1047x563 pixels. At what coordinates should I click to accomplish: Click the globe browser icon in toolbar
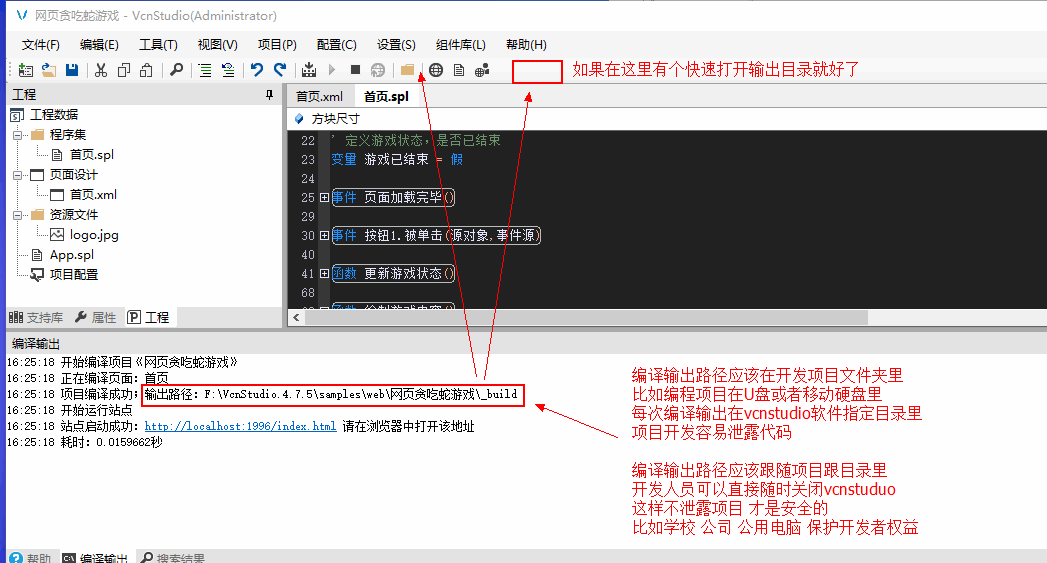point(436,70)
